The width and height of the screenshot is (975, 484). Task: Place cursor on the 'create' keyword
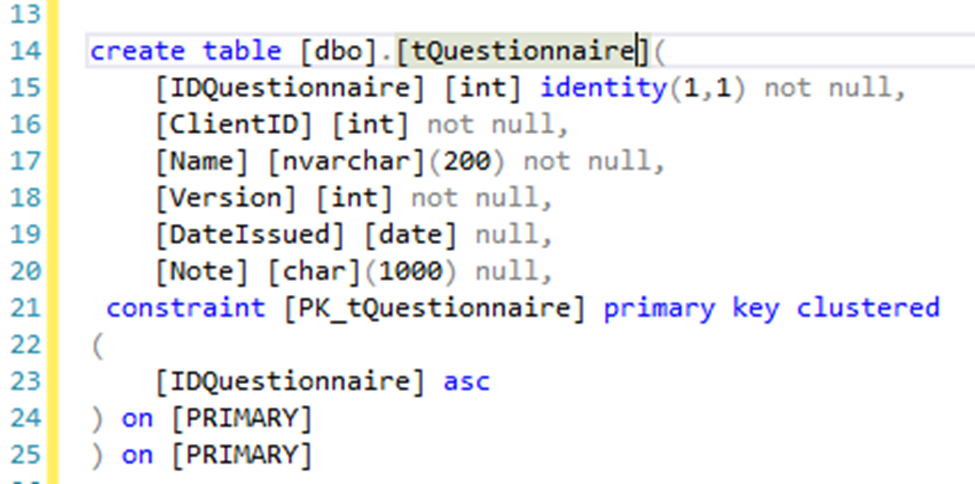pyautogui.click(x=137, y=50)
